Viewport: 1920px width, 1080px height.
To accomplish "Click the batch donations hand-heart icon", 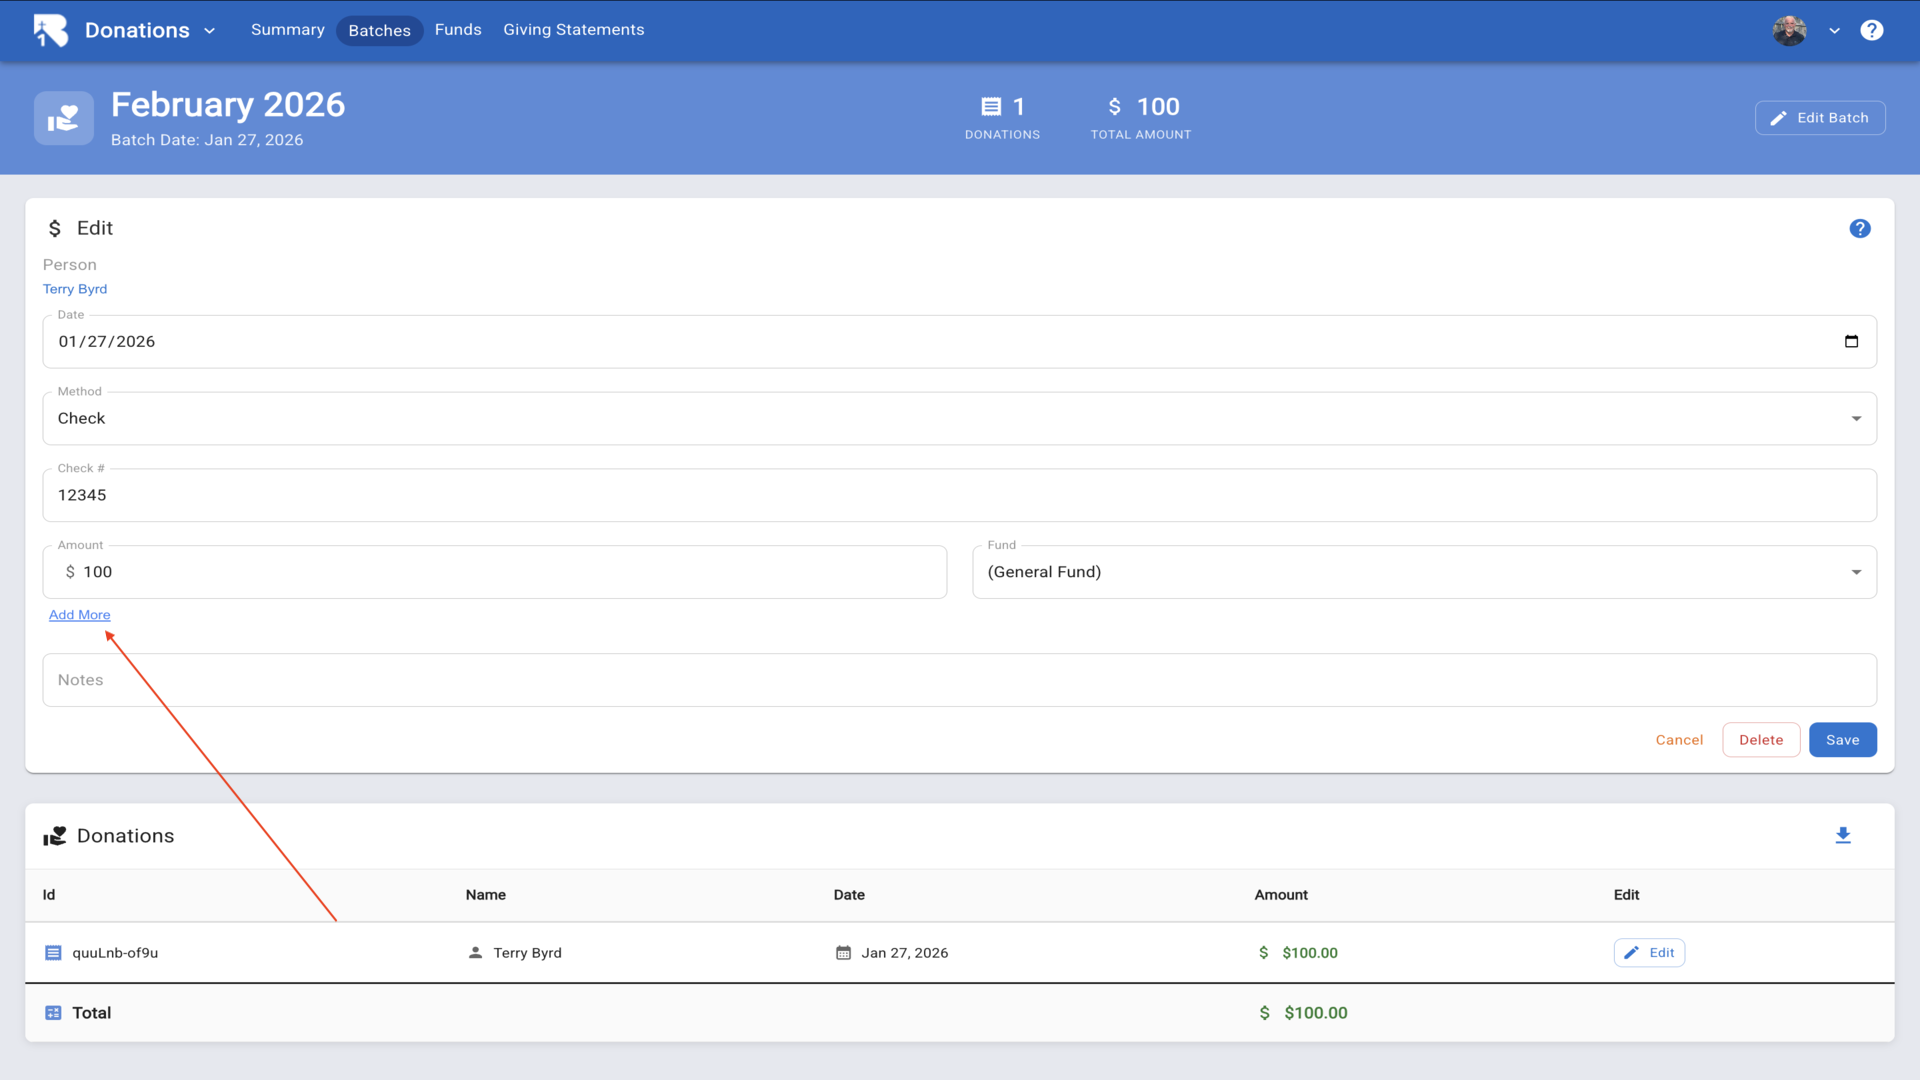I will point(64,118).
